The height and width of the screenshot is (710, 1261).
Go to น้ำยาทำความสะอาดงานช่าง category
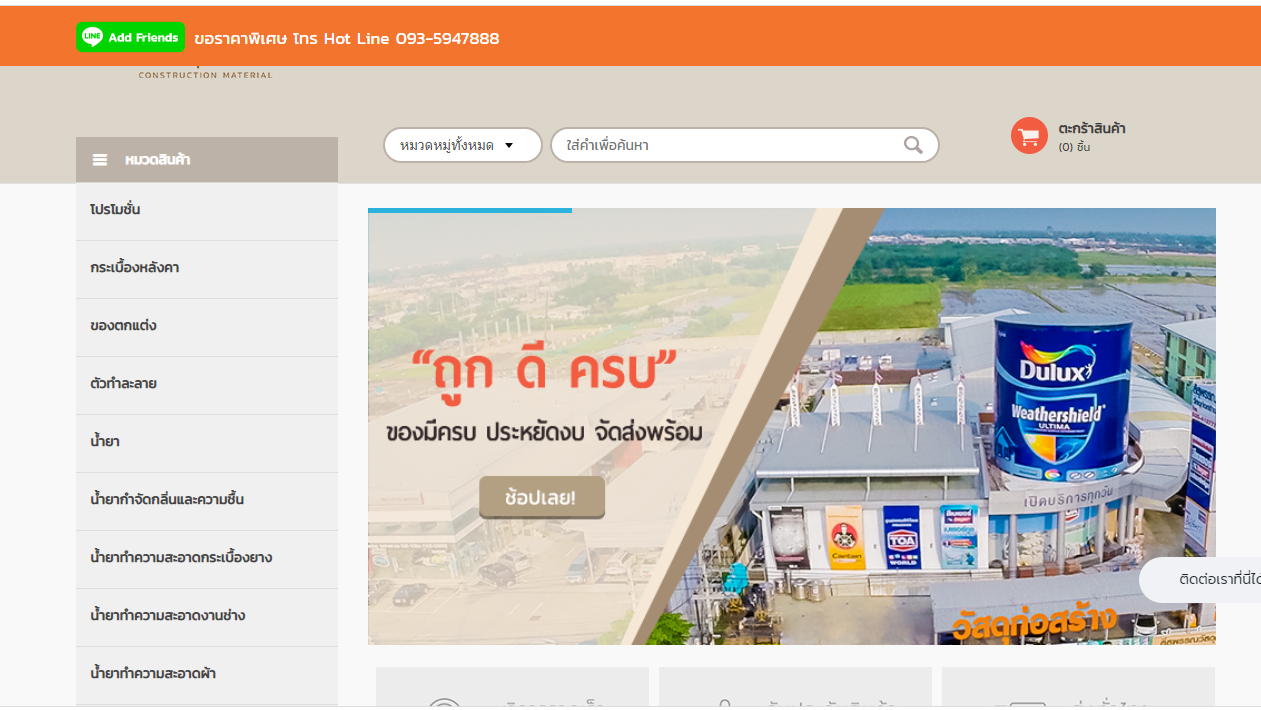coord(207,617)
